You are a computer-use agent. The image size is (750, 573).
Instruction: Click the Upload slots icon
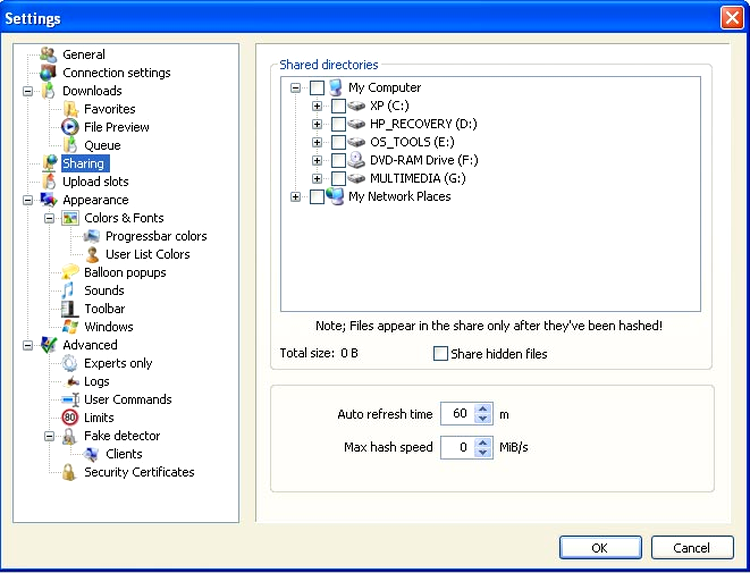tap(49, 182)
